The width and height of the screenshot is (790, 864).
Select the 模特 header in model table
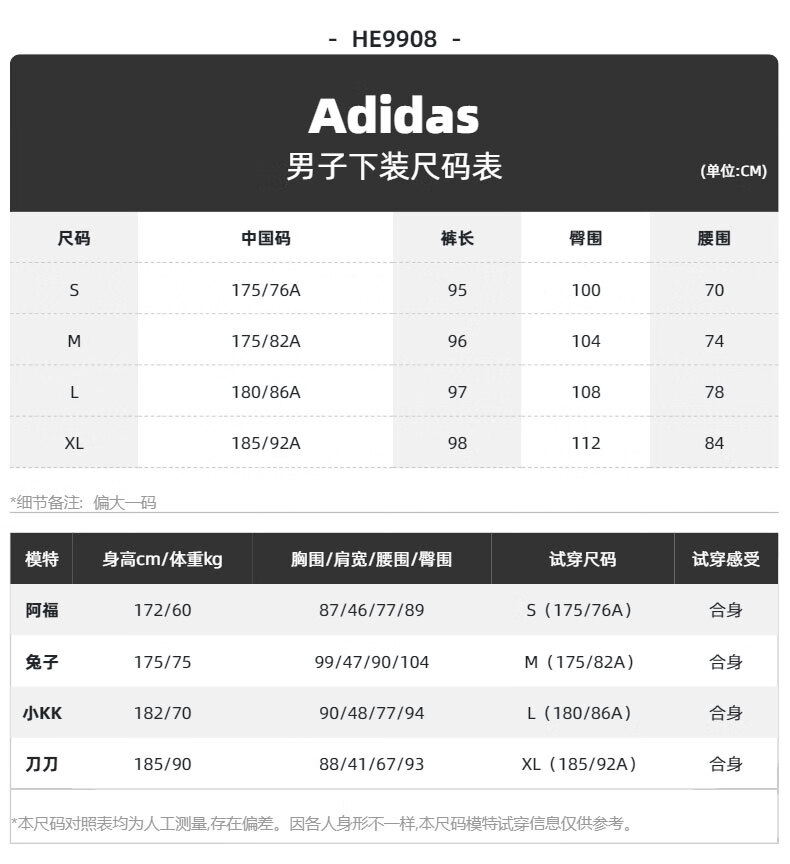[x=42, y=559]
